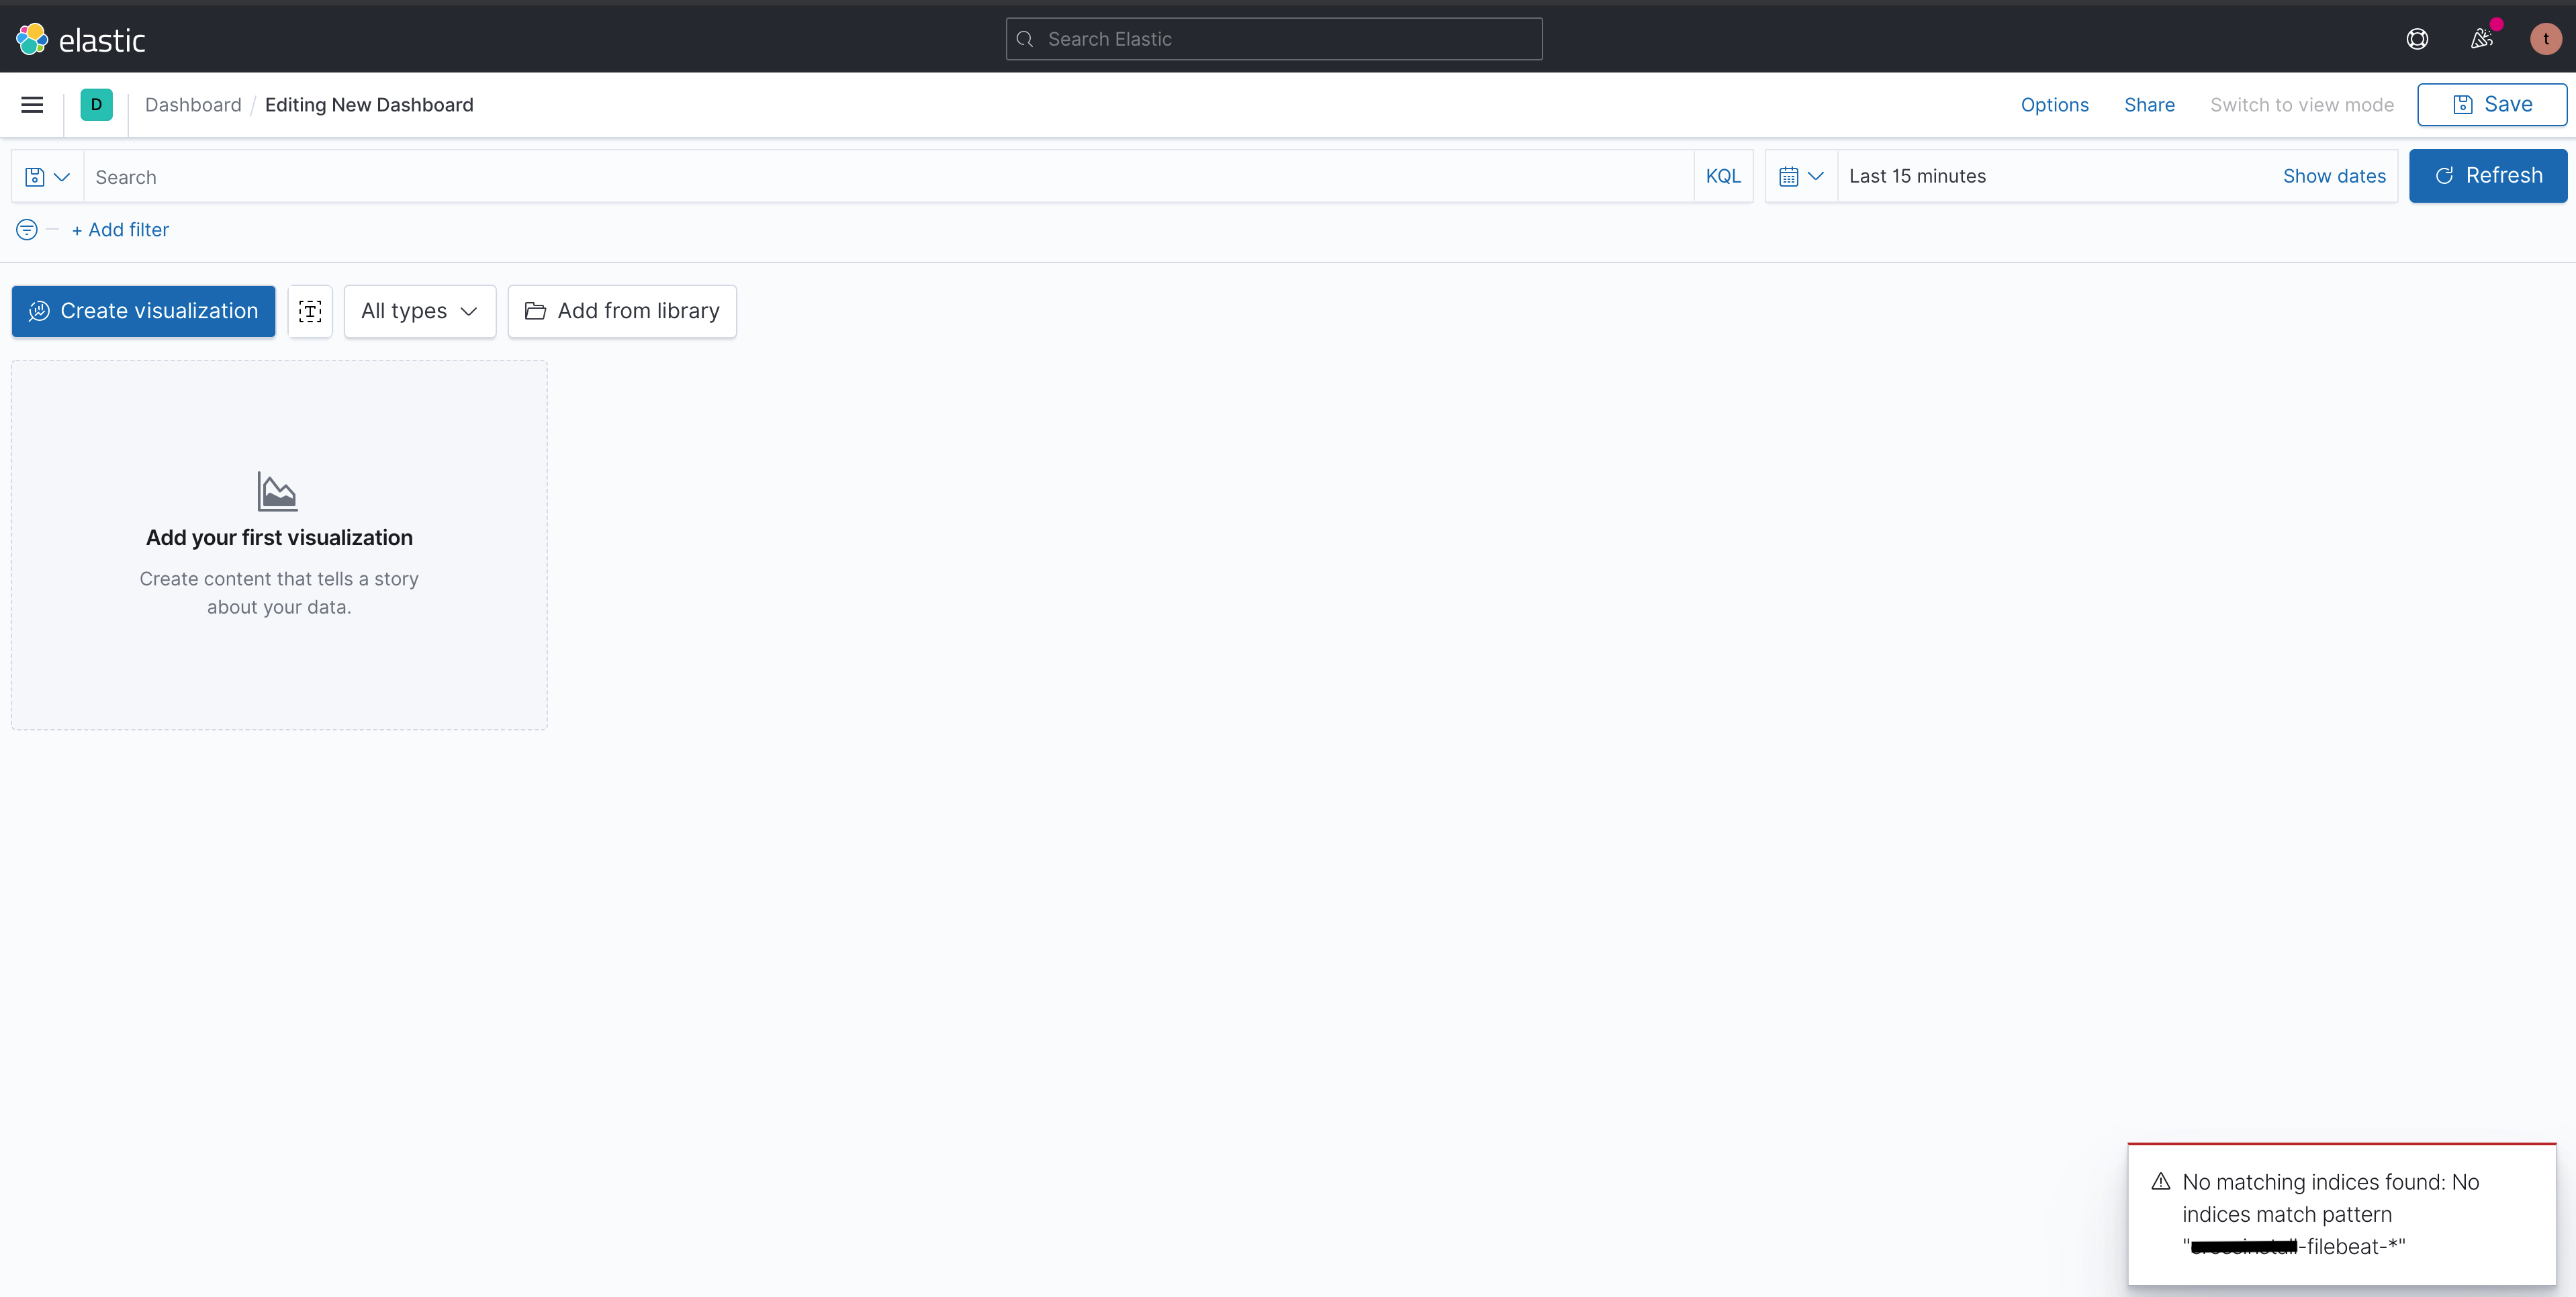
Task: Open the help menu lifebuoy icon
Action: coord(2416,39)
